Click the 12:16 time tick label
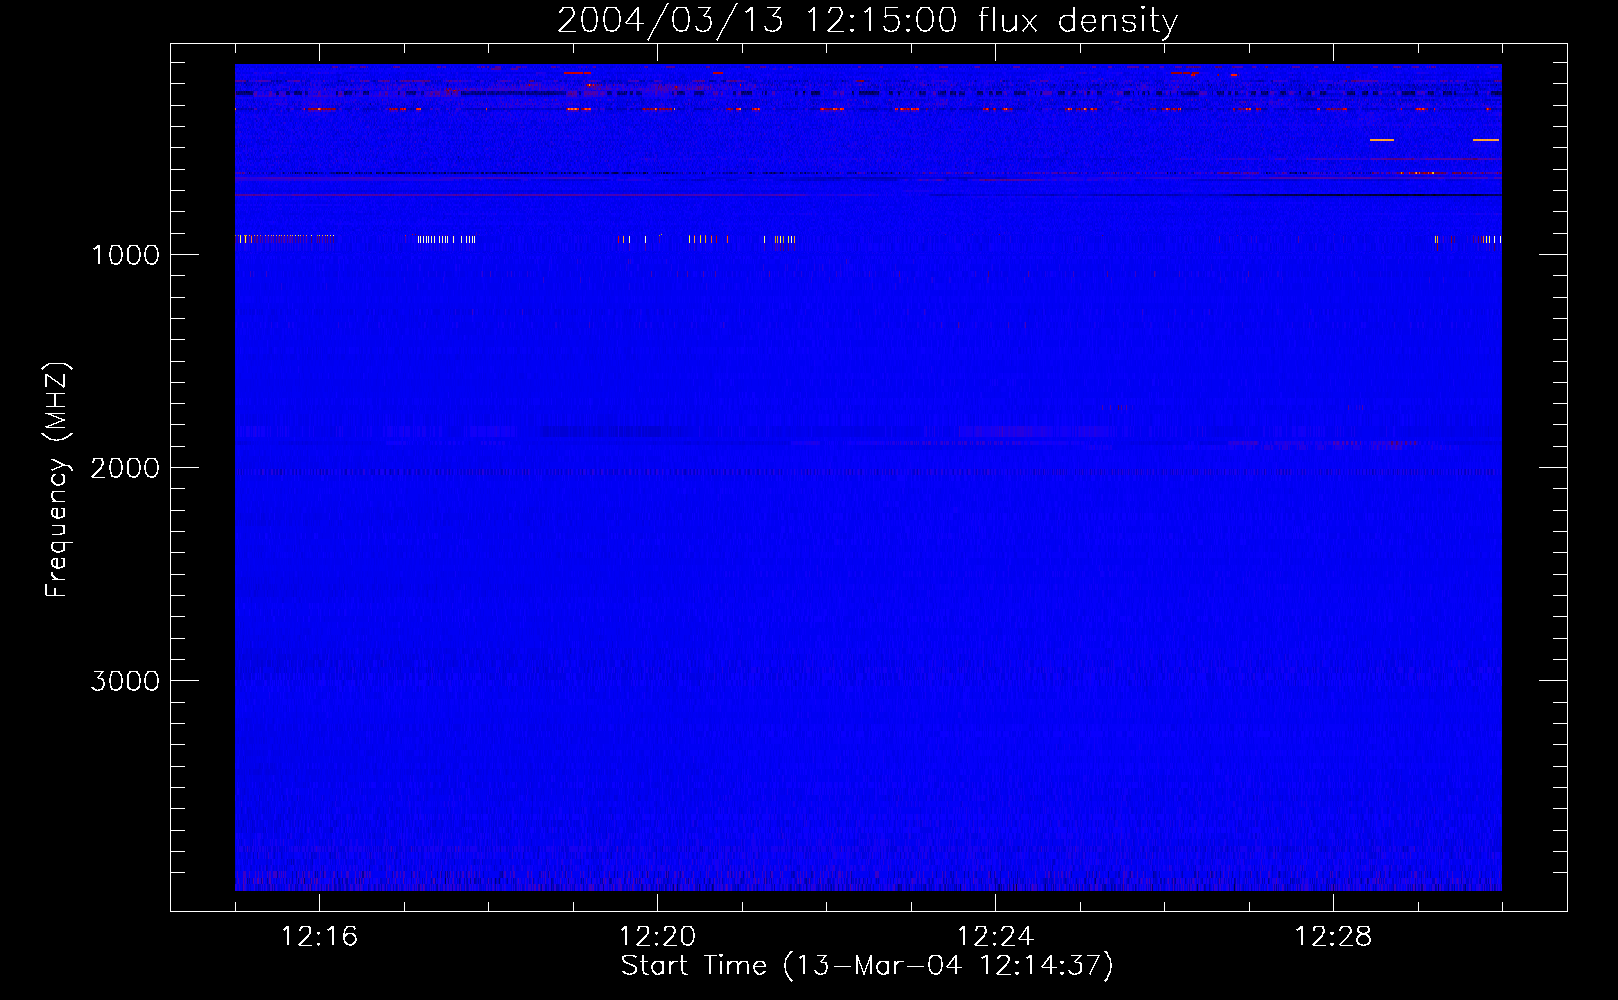The image size is (1618, 1000). 319,936
